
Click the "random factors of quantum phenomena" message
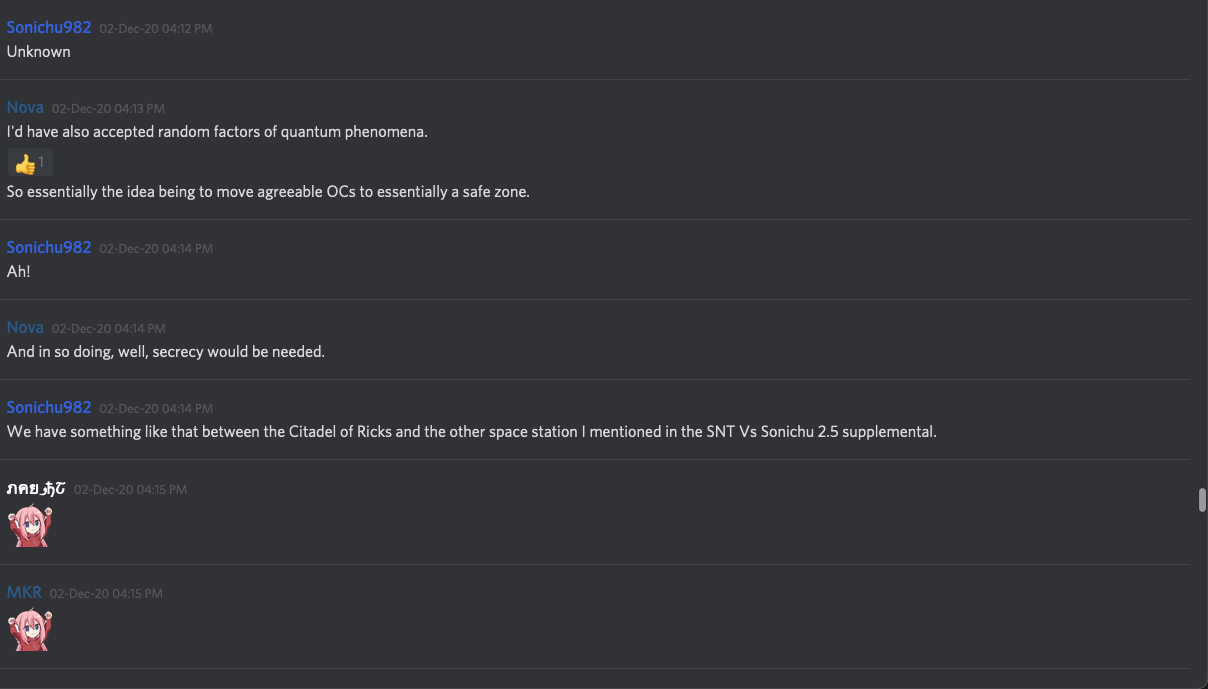pyautogui.click(x=217, y=132)
